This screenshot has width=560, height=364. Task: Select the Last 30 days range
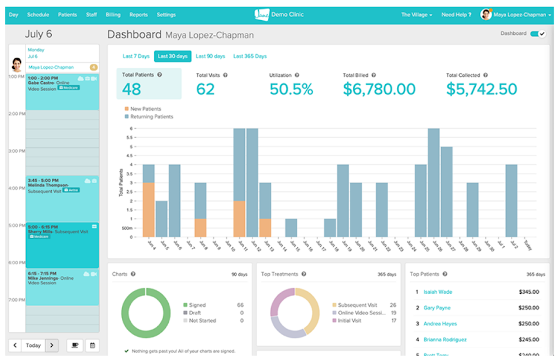click(172, 56)
